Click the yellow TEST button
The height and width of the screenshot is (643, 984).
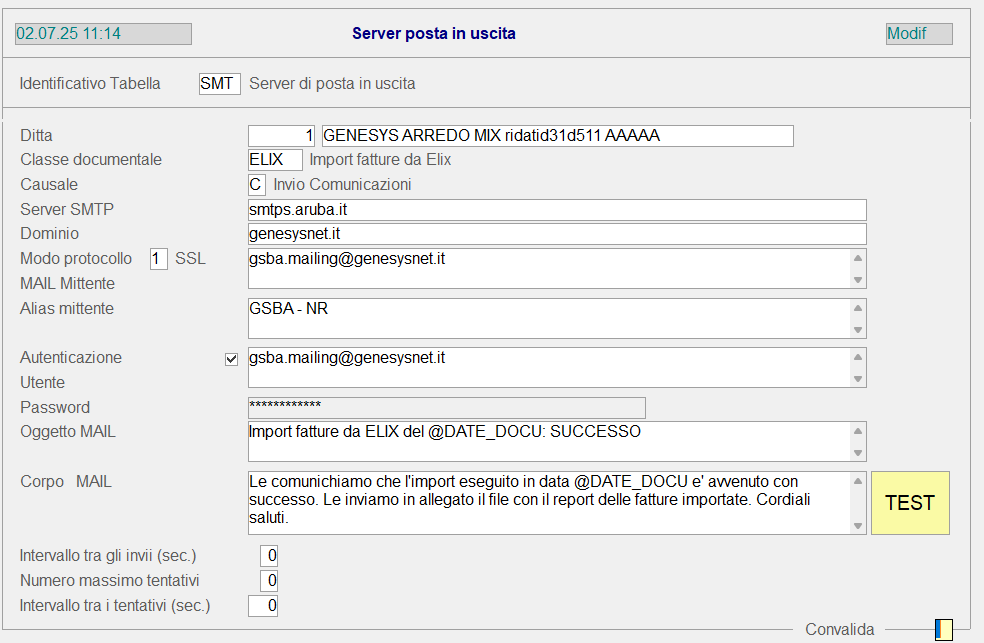[x=910, y=503]
